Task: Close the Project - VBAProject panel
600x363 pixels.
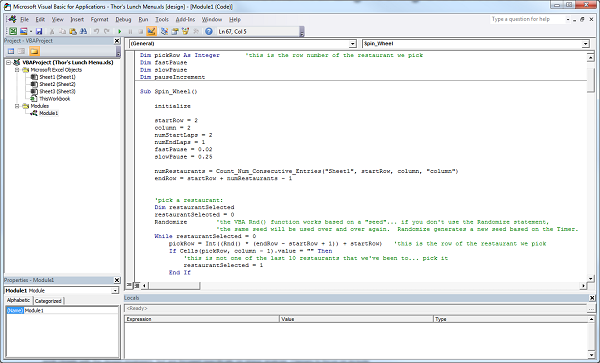Action: (117, 41)
